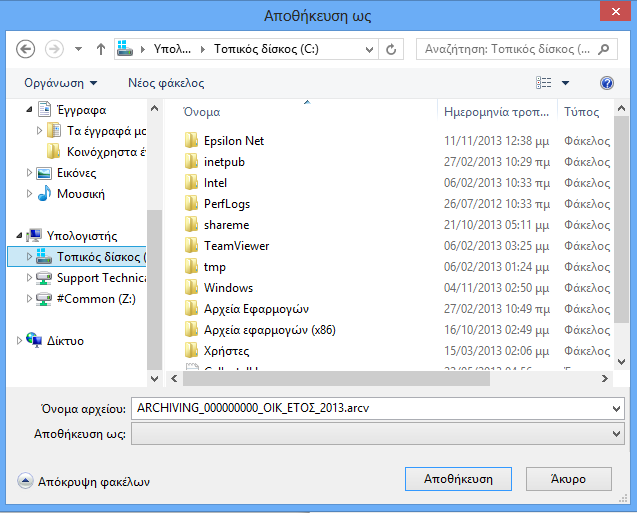Screen dimensions: 637x513
Task: Go up one folder level arrow
Action: click(x=101, y=49)
